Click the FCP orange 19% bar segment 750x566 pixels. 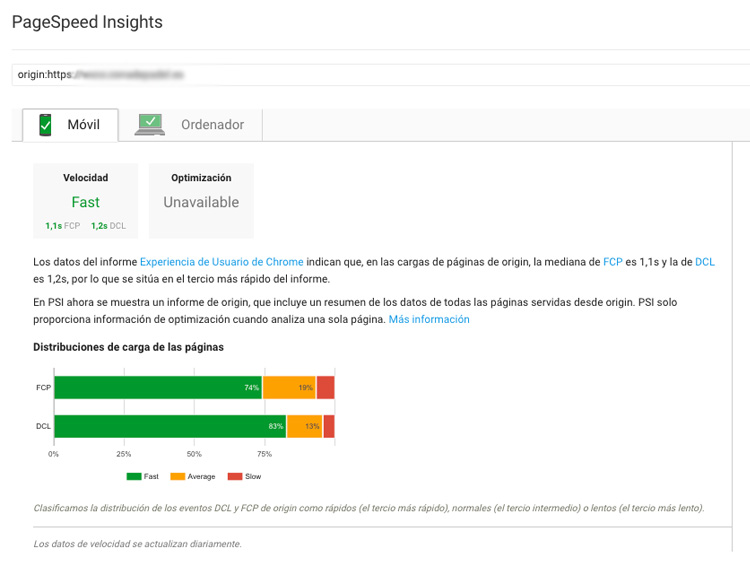(289, 388)
